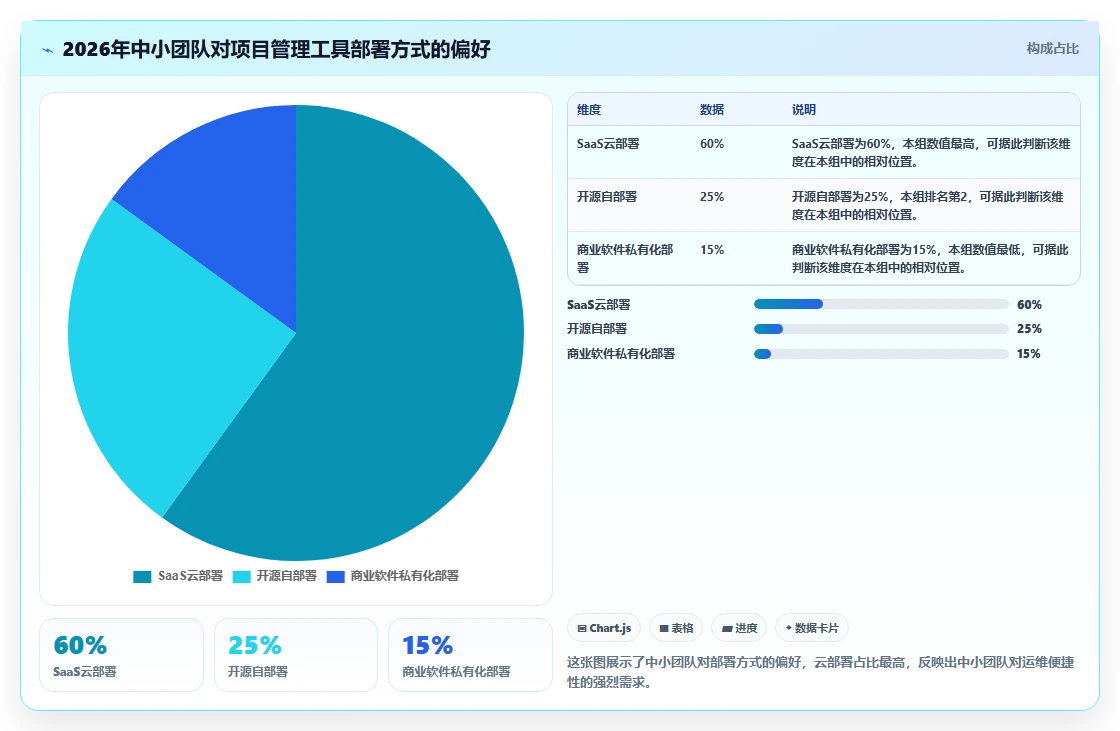Click the SaaS云部署 cell in table

(x=608, y=144)
